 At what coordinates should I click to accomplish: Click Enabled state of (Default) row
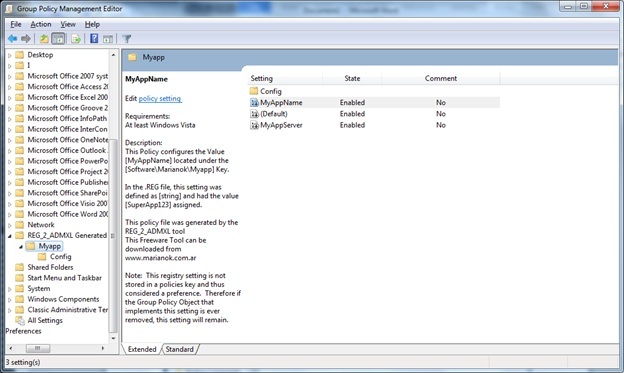click(352, 114)
